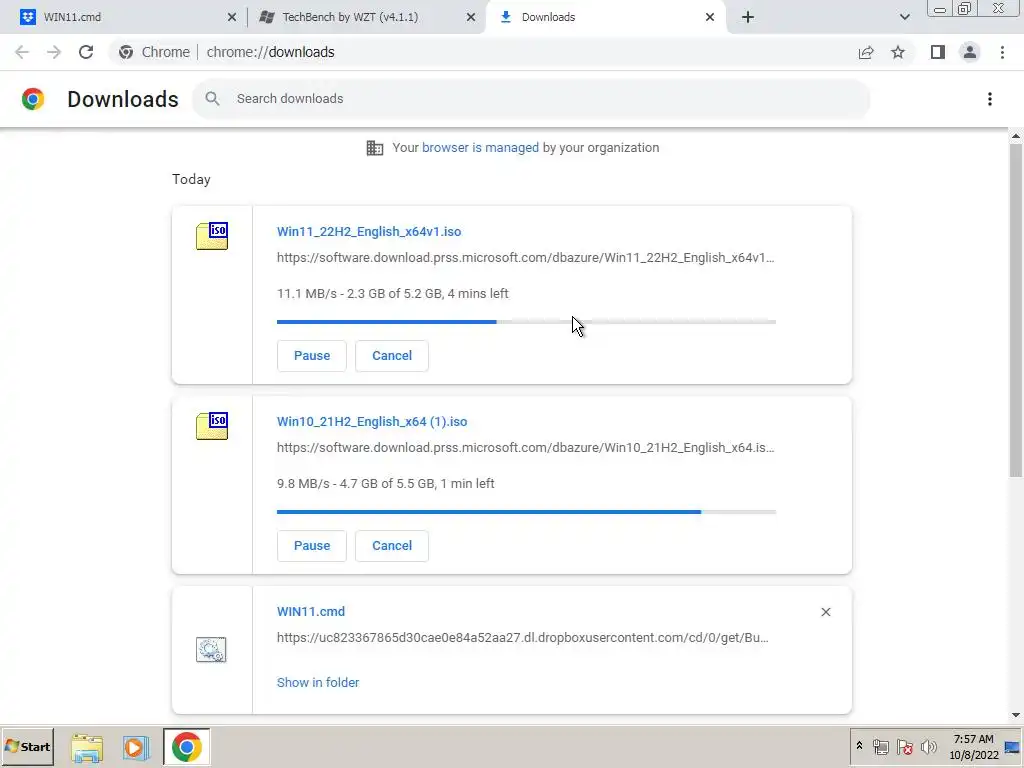
Task: Reload the downloads page
Action: [x=86, y=52]
